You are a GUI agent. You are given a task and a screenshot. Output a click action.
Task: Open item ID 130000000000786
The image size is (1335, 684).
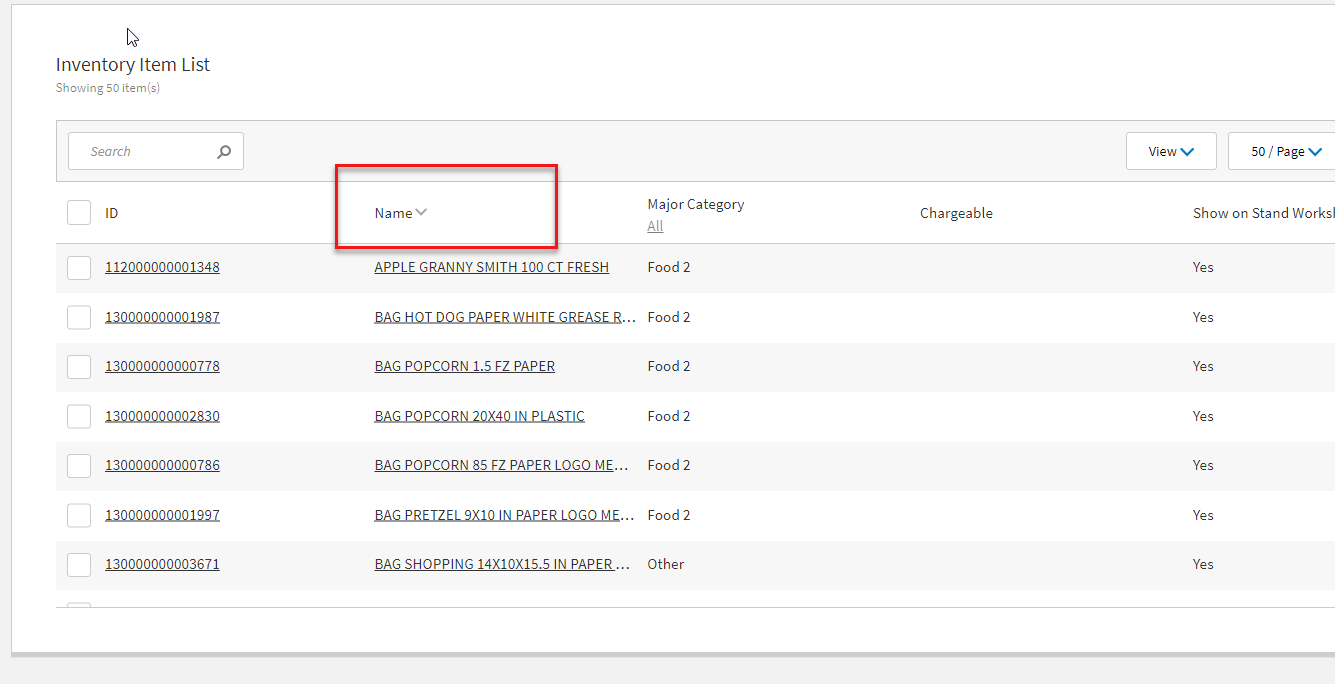coord(162,465)
